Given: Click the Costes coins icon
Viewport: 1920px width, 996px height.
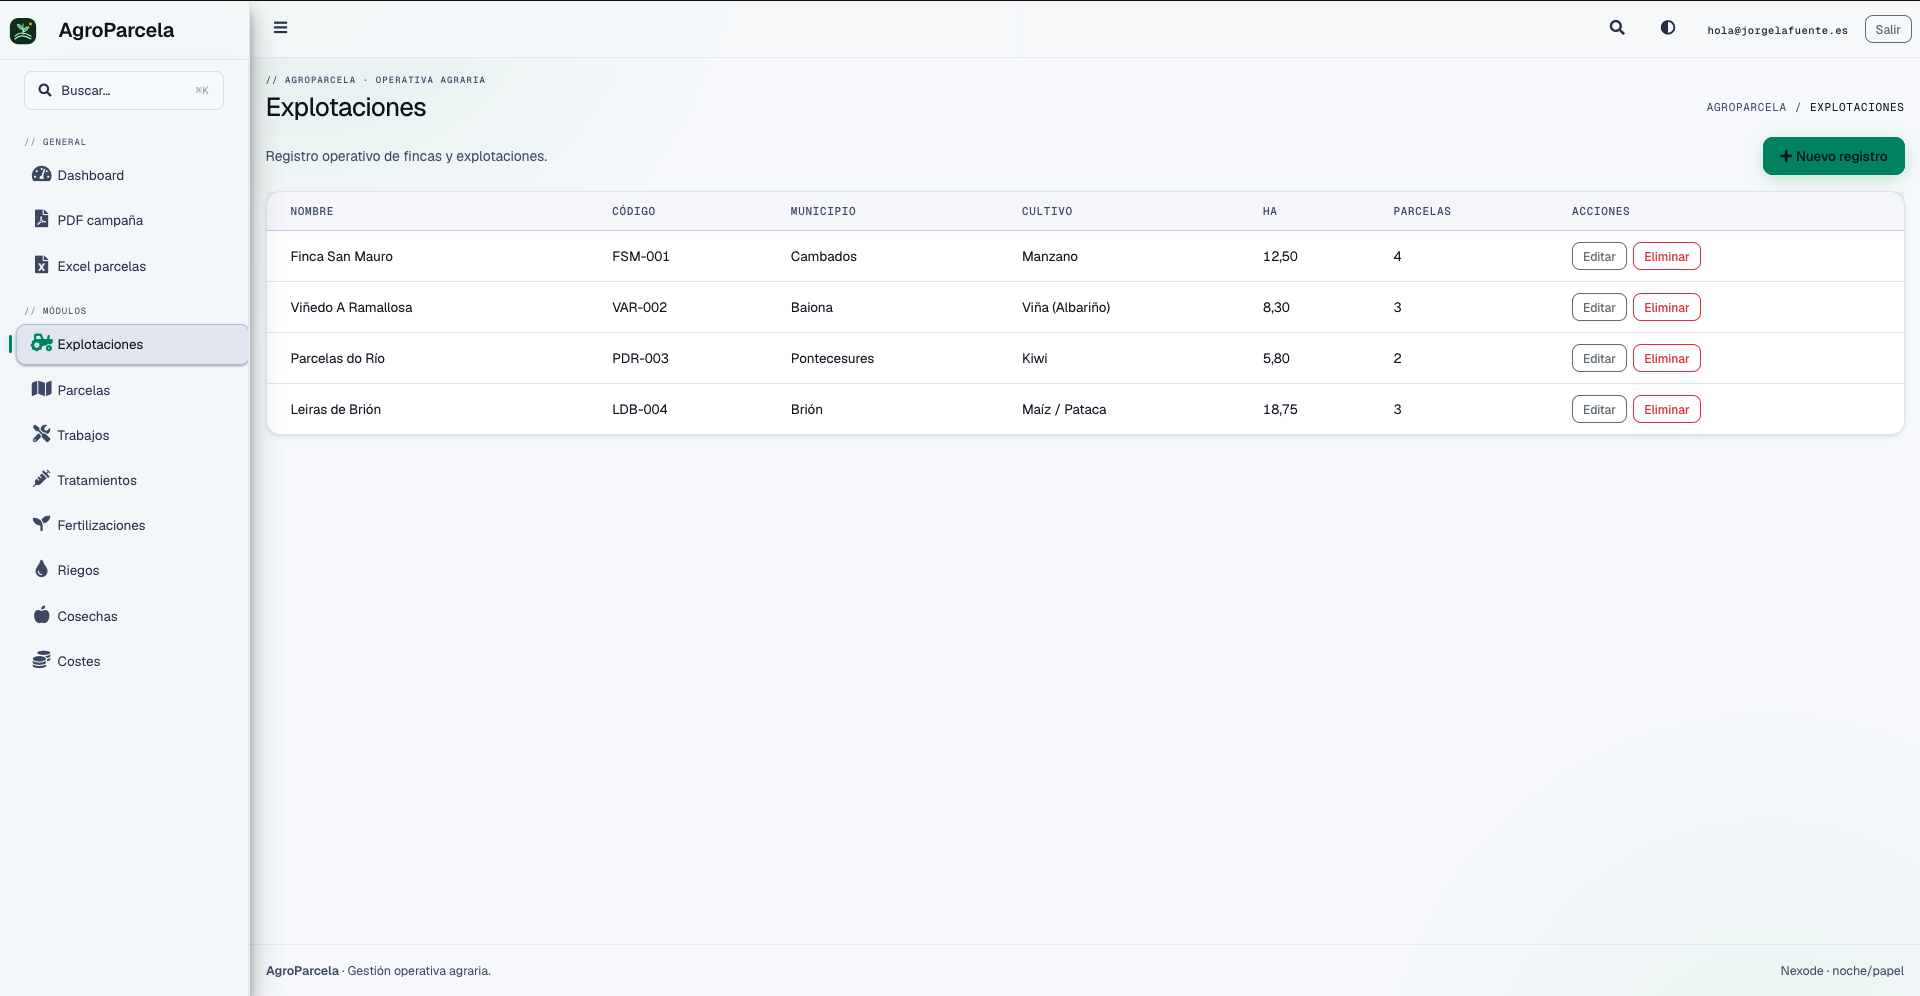Looking at the screenshot, I should coord(41,660).
